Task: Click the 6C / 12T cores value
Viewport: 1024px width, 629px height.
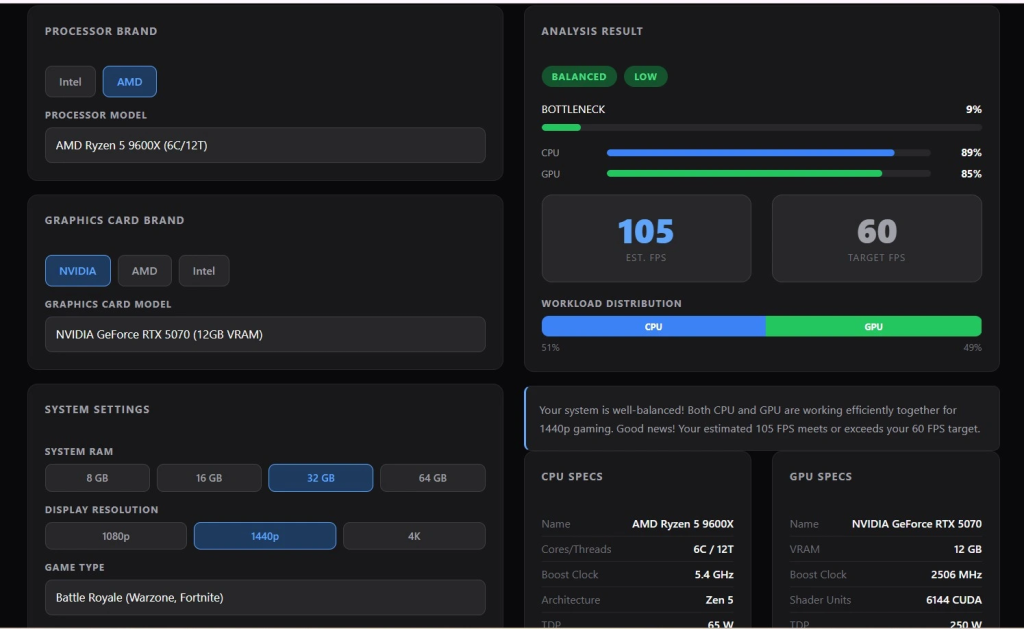Action: click(713, 549)
